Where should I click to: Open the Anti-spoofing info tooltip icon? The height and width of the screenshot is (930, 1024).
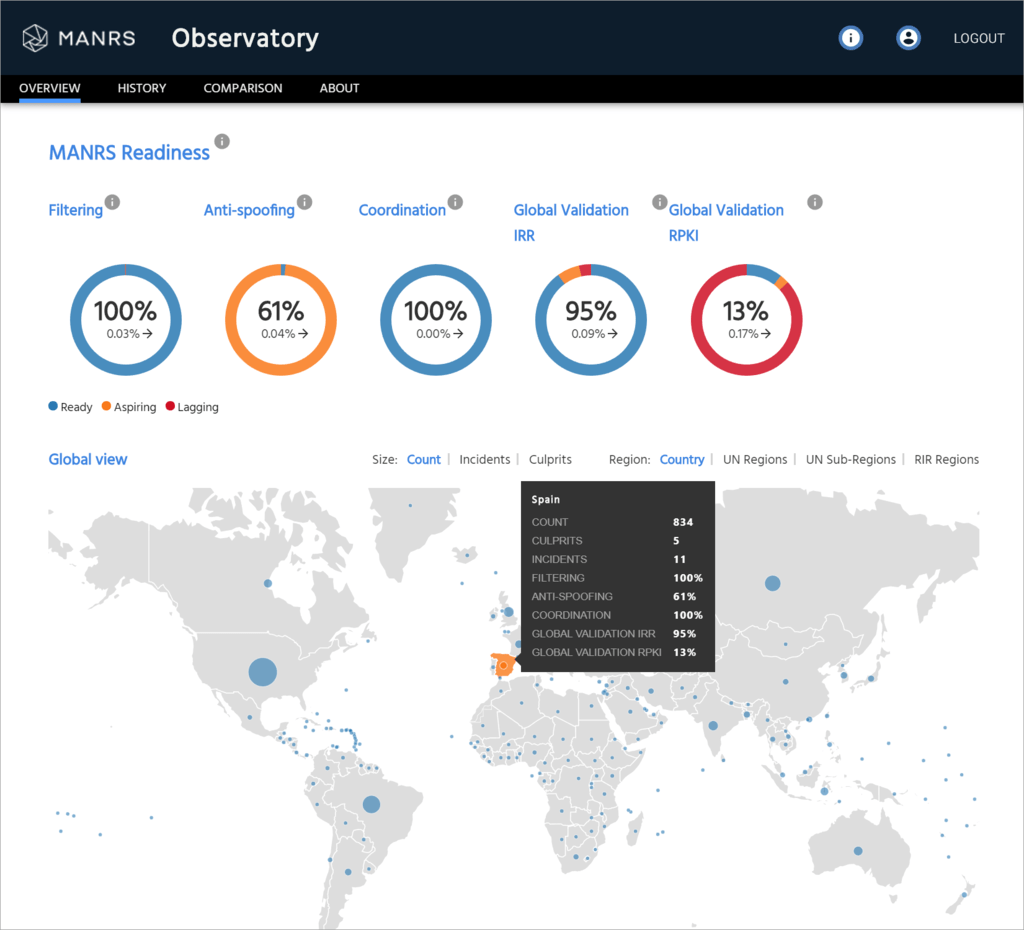point(304,202)
